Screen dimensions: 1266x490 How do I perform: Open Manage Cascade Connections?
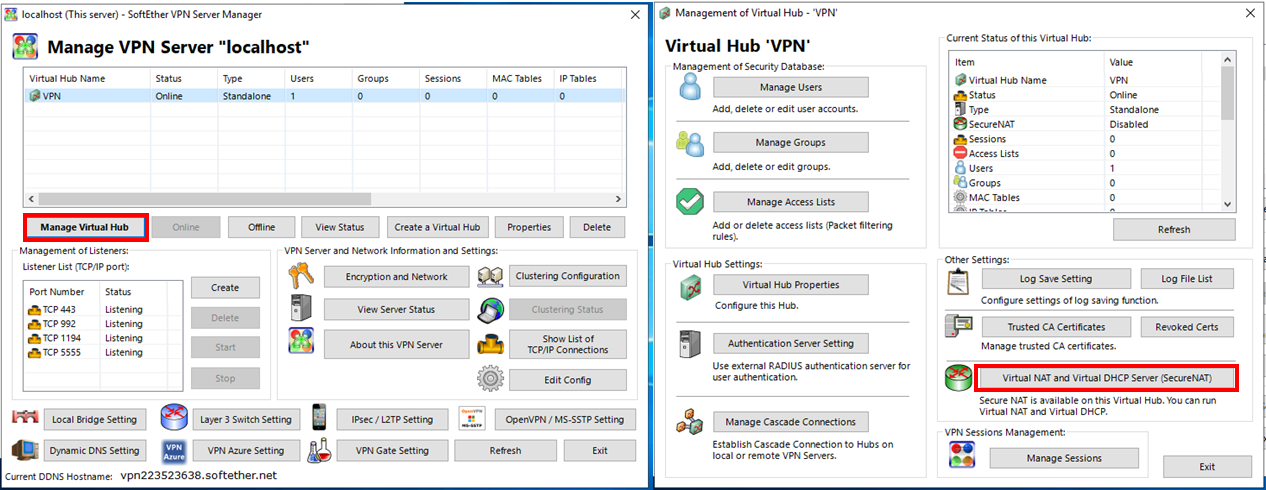pos(791,421)
